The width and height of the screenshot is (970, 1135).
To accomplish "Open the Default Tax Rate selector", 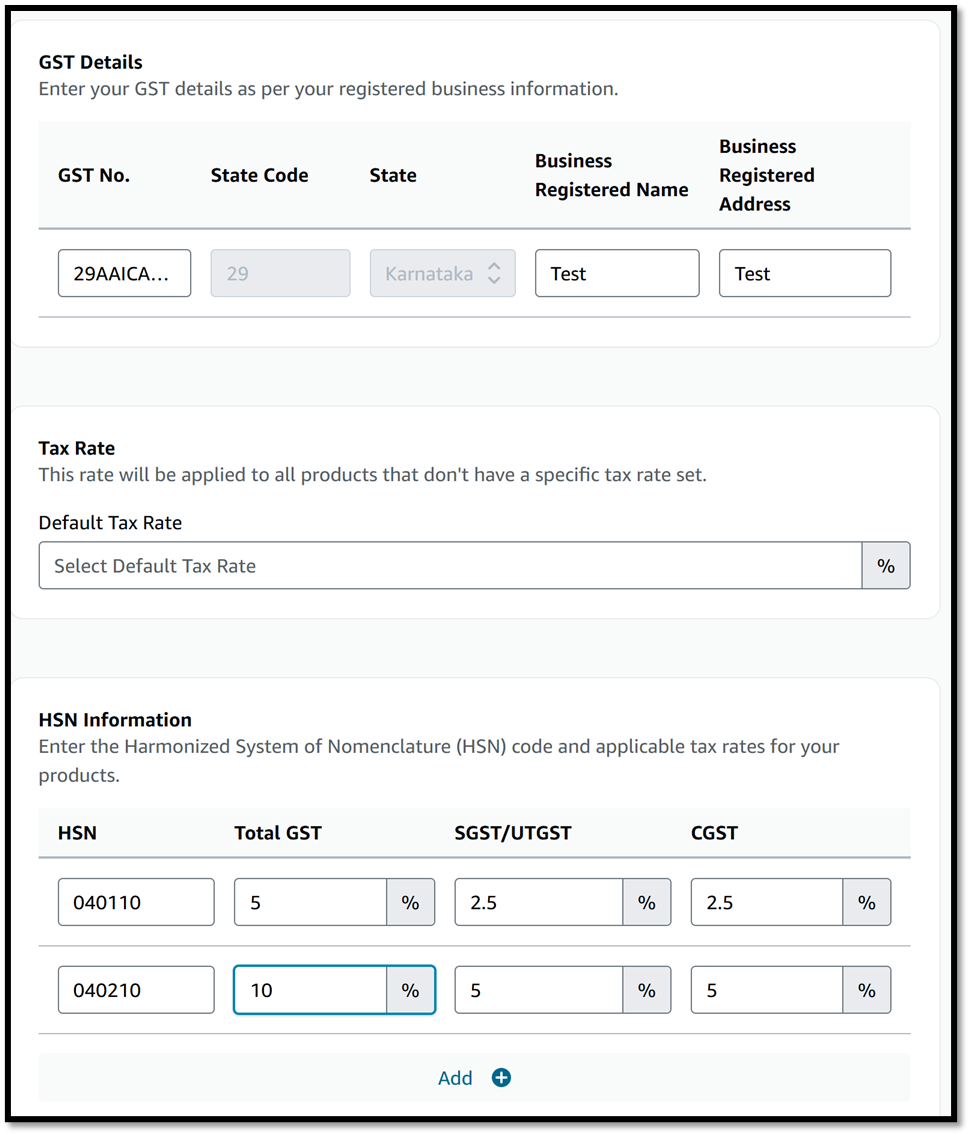I will [x=450, y=566].
